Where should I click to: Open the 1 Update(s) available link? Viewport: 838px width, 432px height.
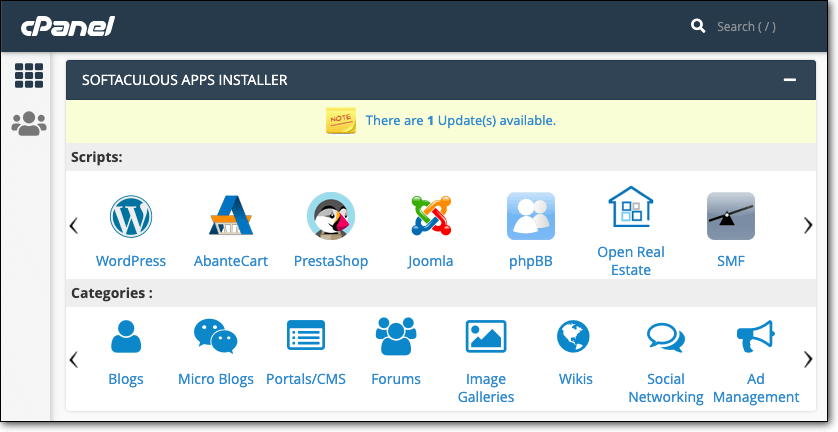click(461, 121)
